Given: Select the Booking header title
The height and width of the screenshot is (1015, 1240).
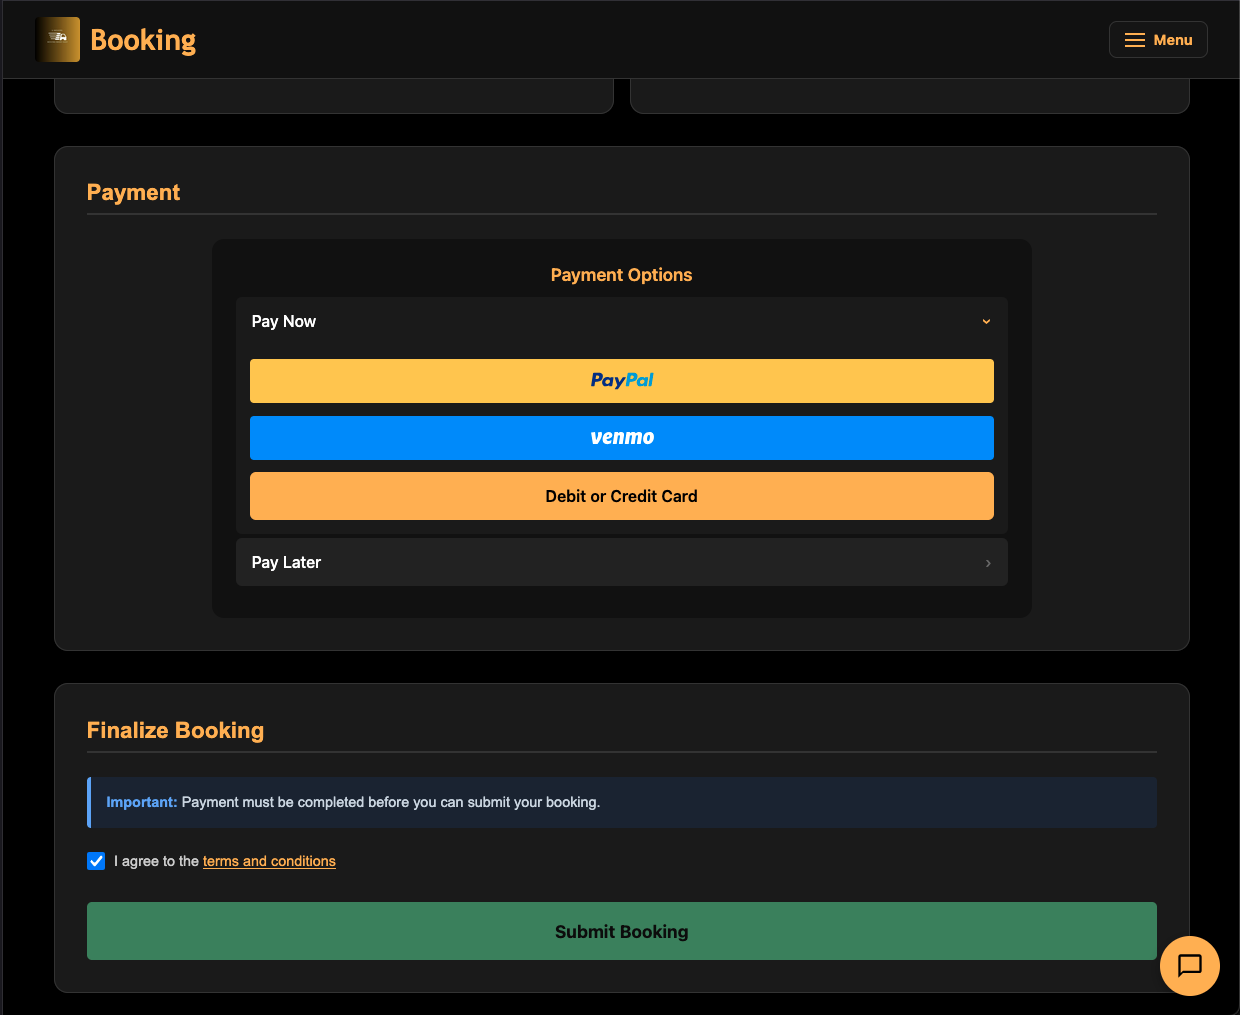Looking at the screenshot, I should point(143,39).
